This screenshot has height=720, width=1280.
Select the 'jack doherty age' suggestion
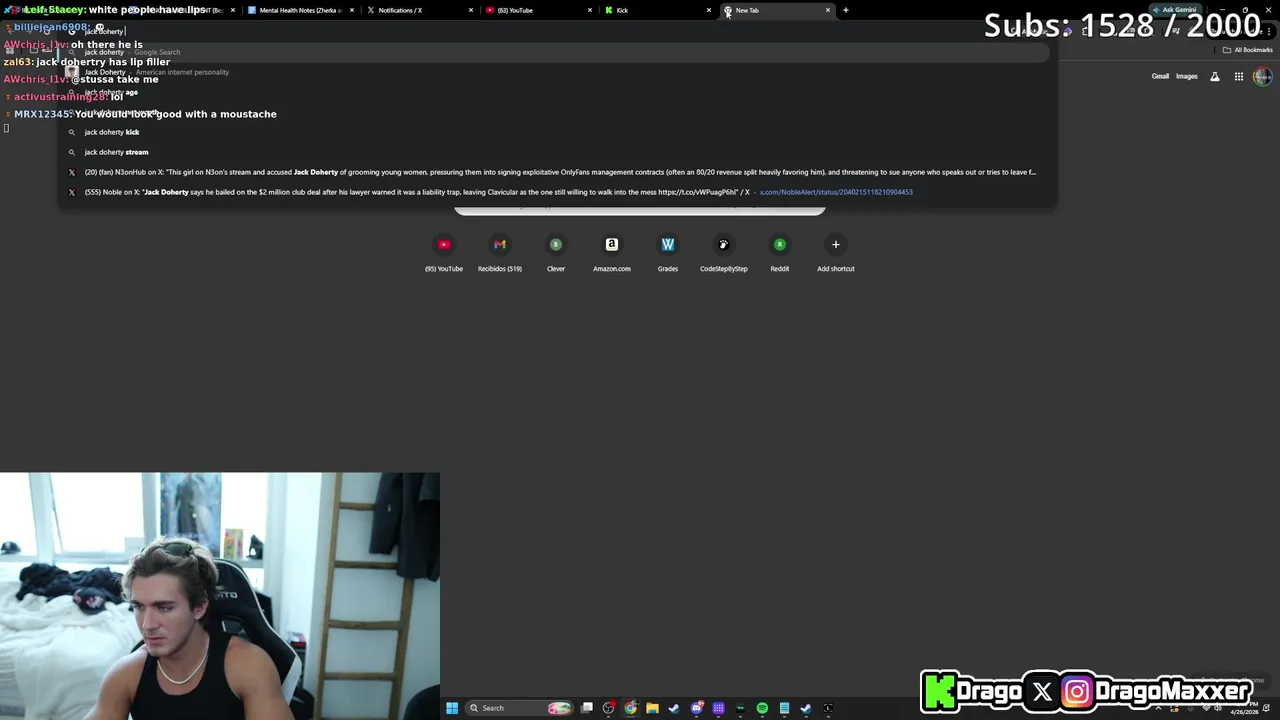(x=557, y=92)
